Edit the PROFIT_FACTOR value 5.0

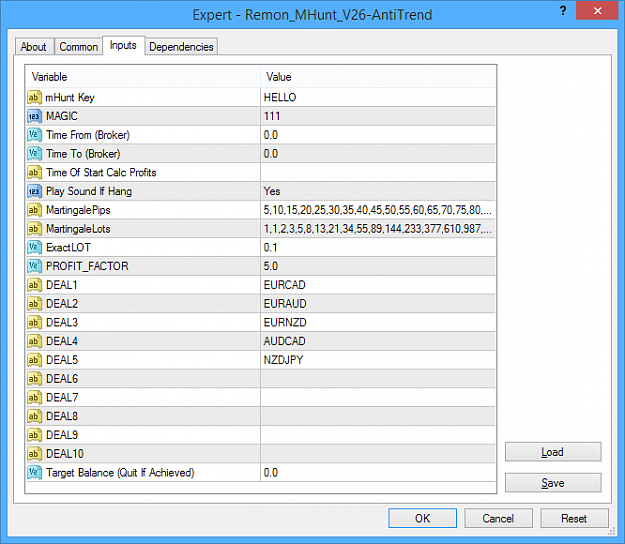coord(378,266)
